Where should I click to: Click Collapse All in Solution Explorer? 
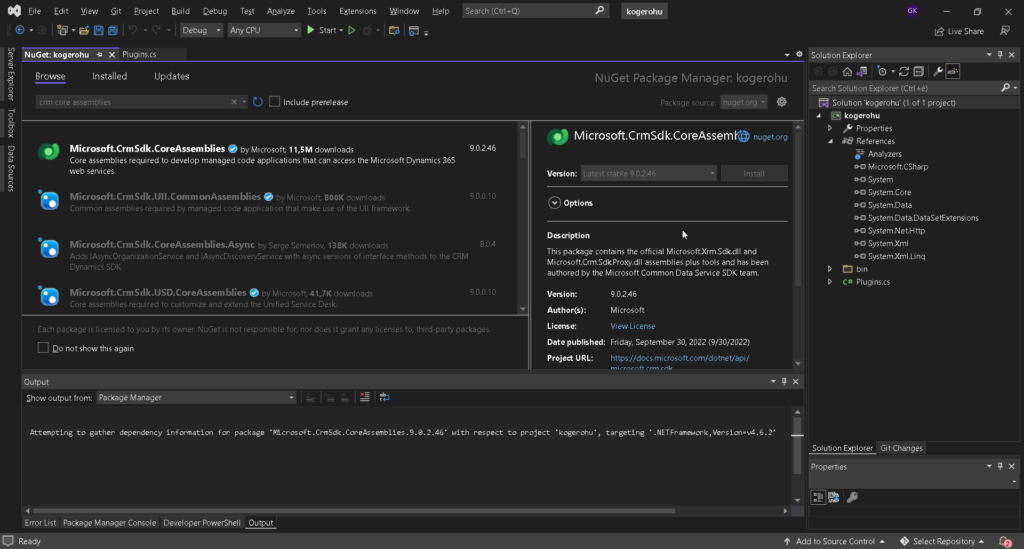coord(919,71)
